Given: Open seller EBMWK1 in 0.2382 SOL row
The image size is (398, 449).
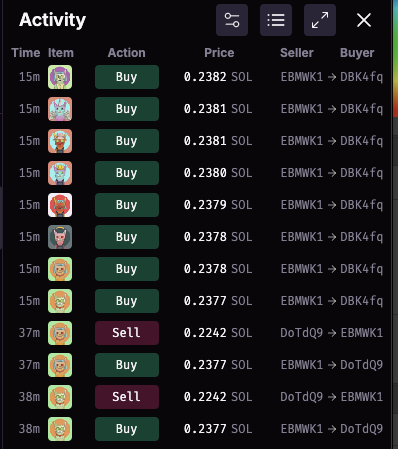Looking at the screenshot, I should (302, 77).
